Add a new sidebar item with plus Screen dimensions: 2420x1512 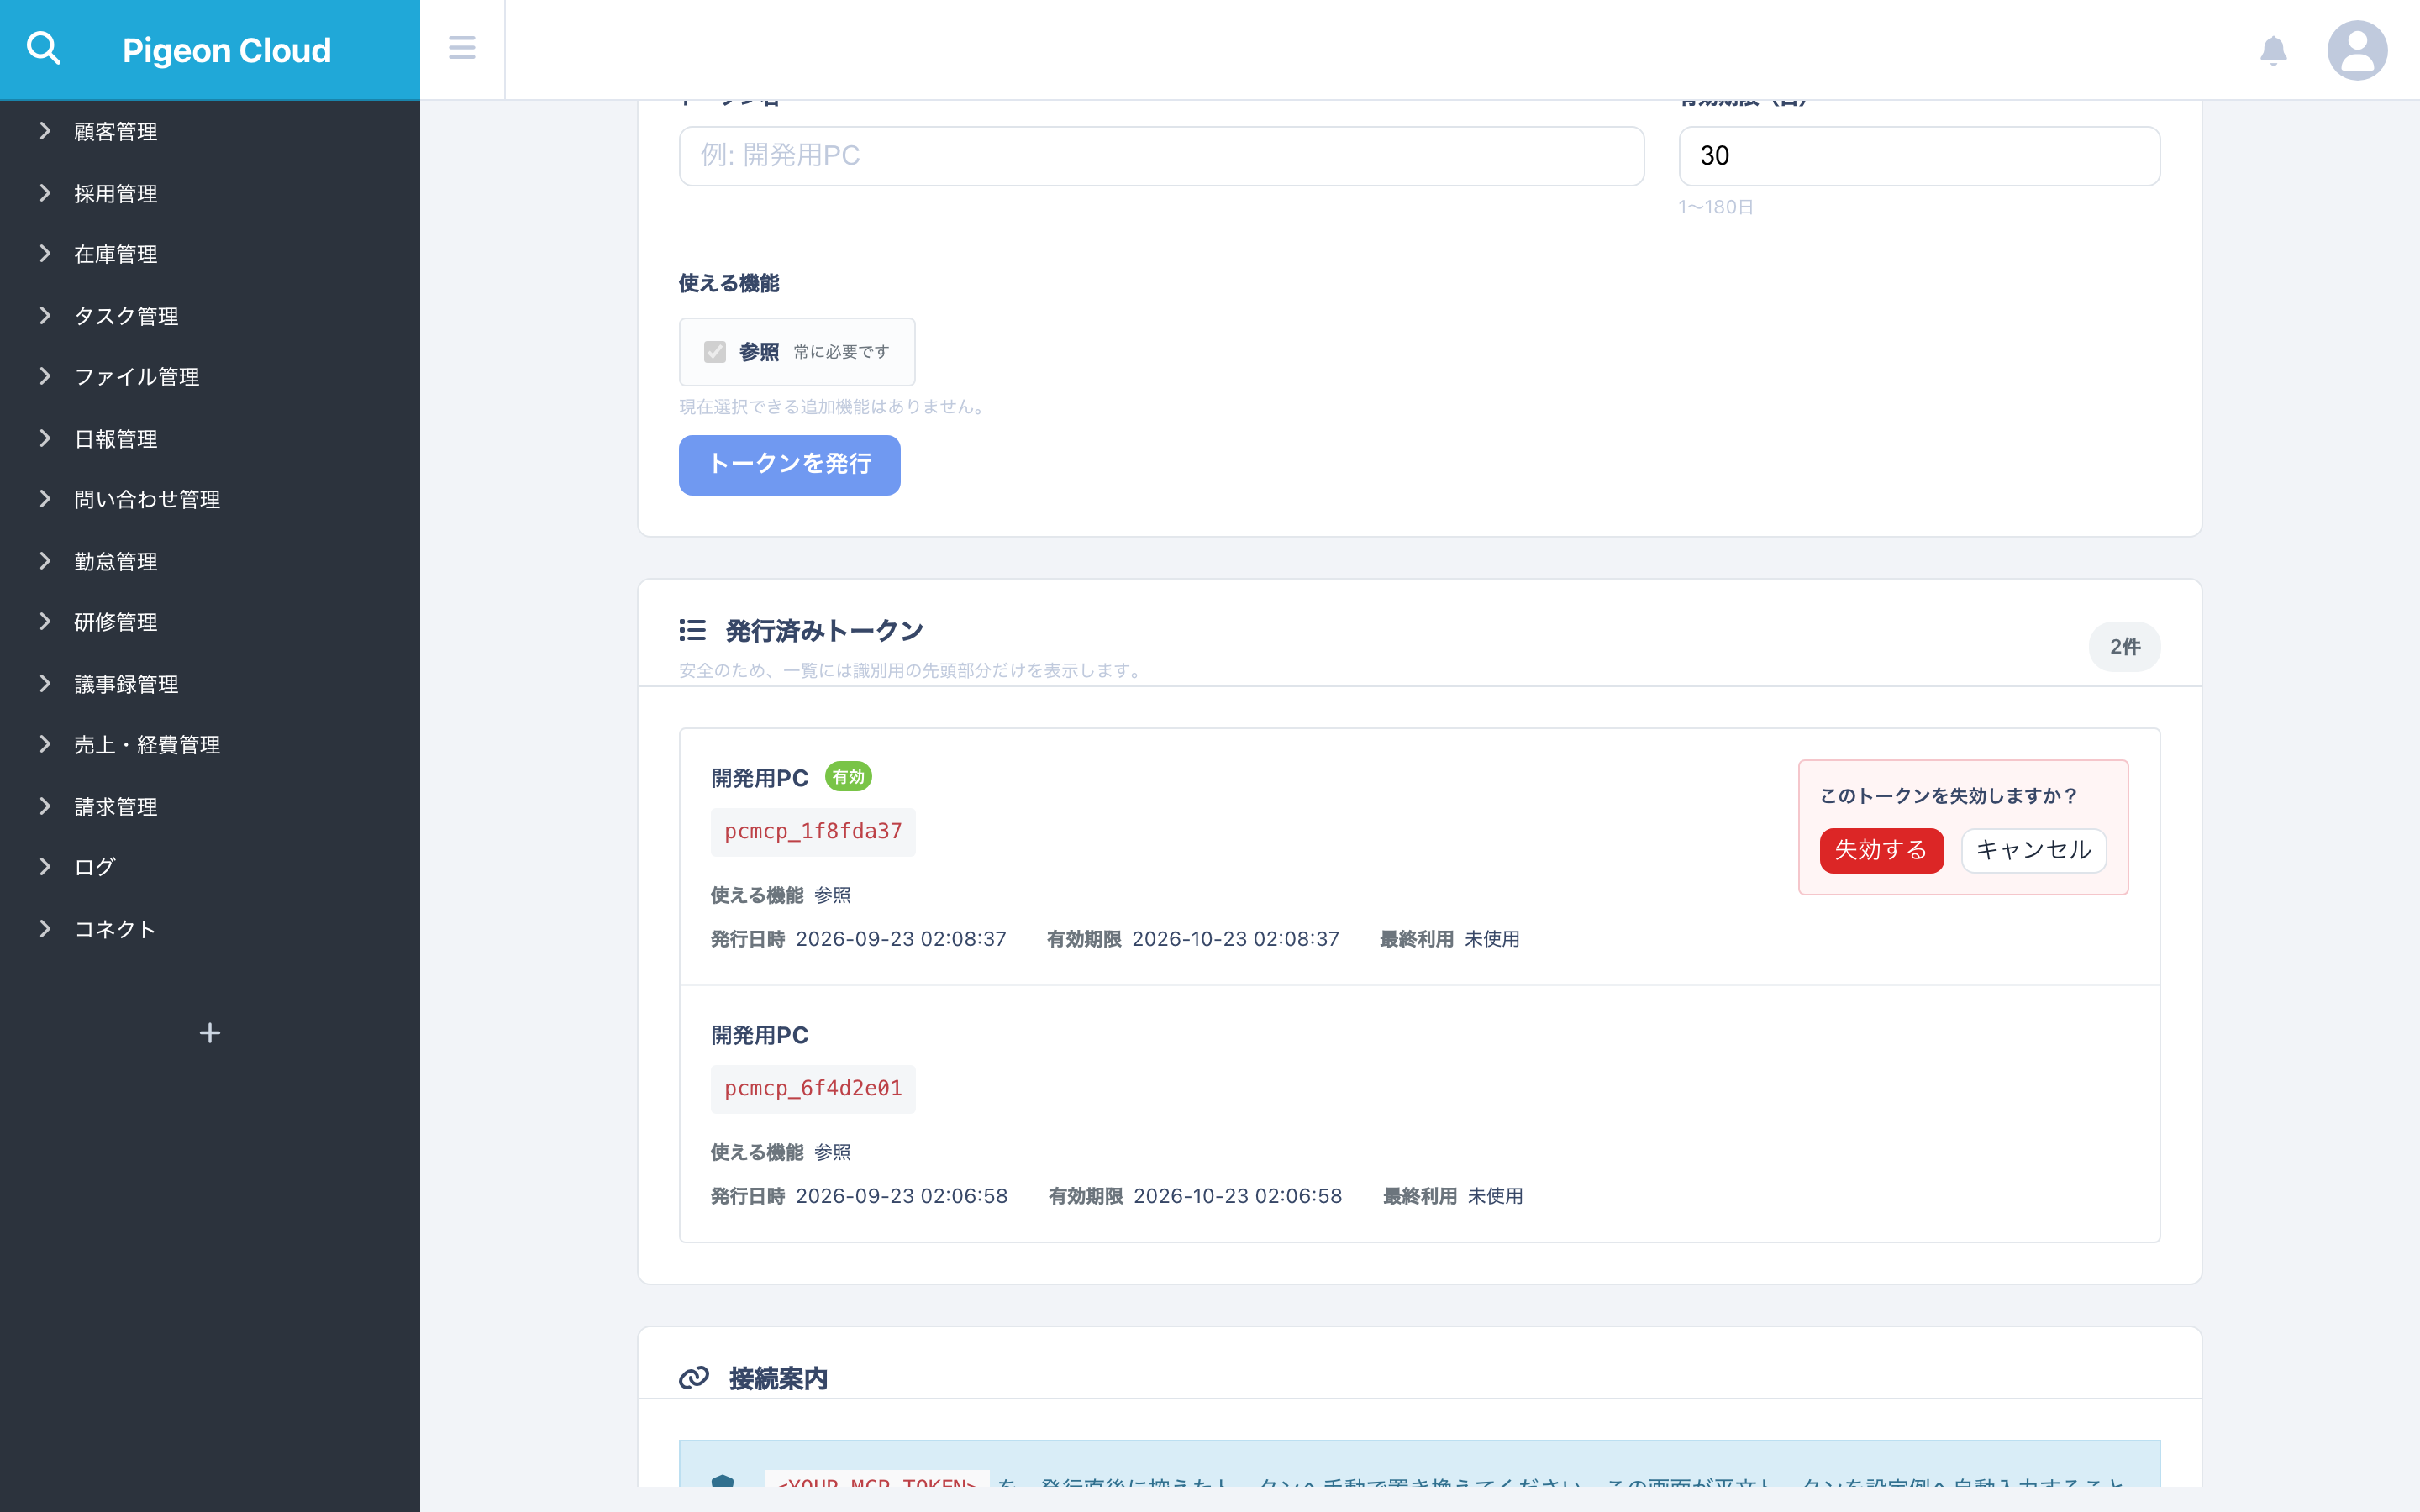(x=209, y=1033)
